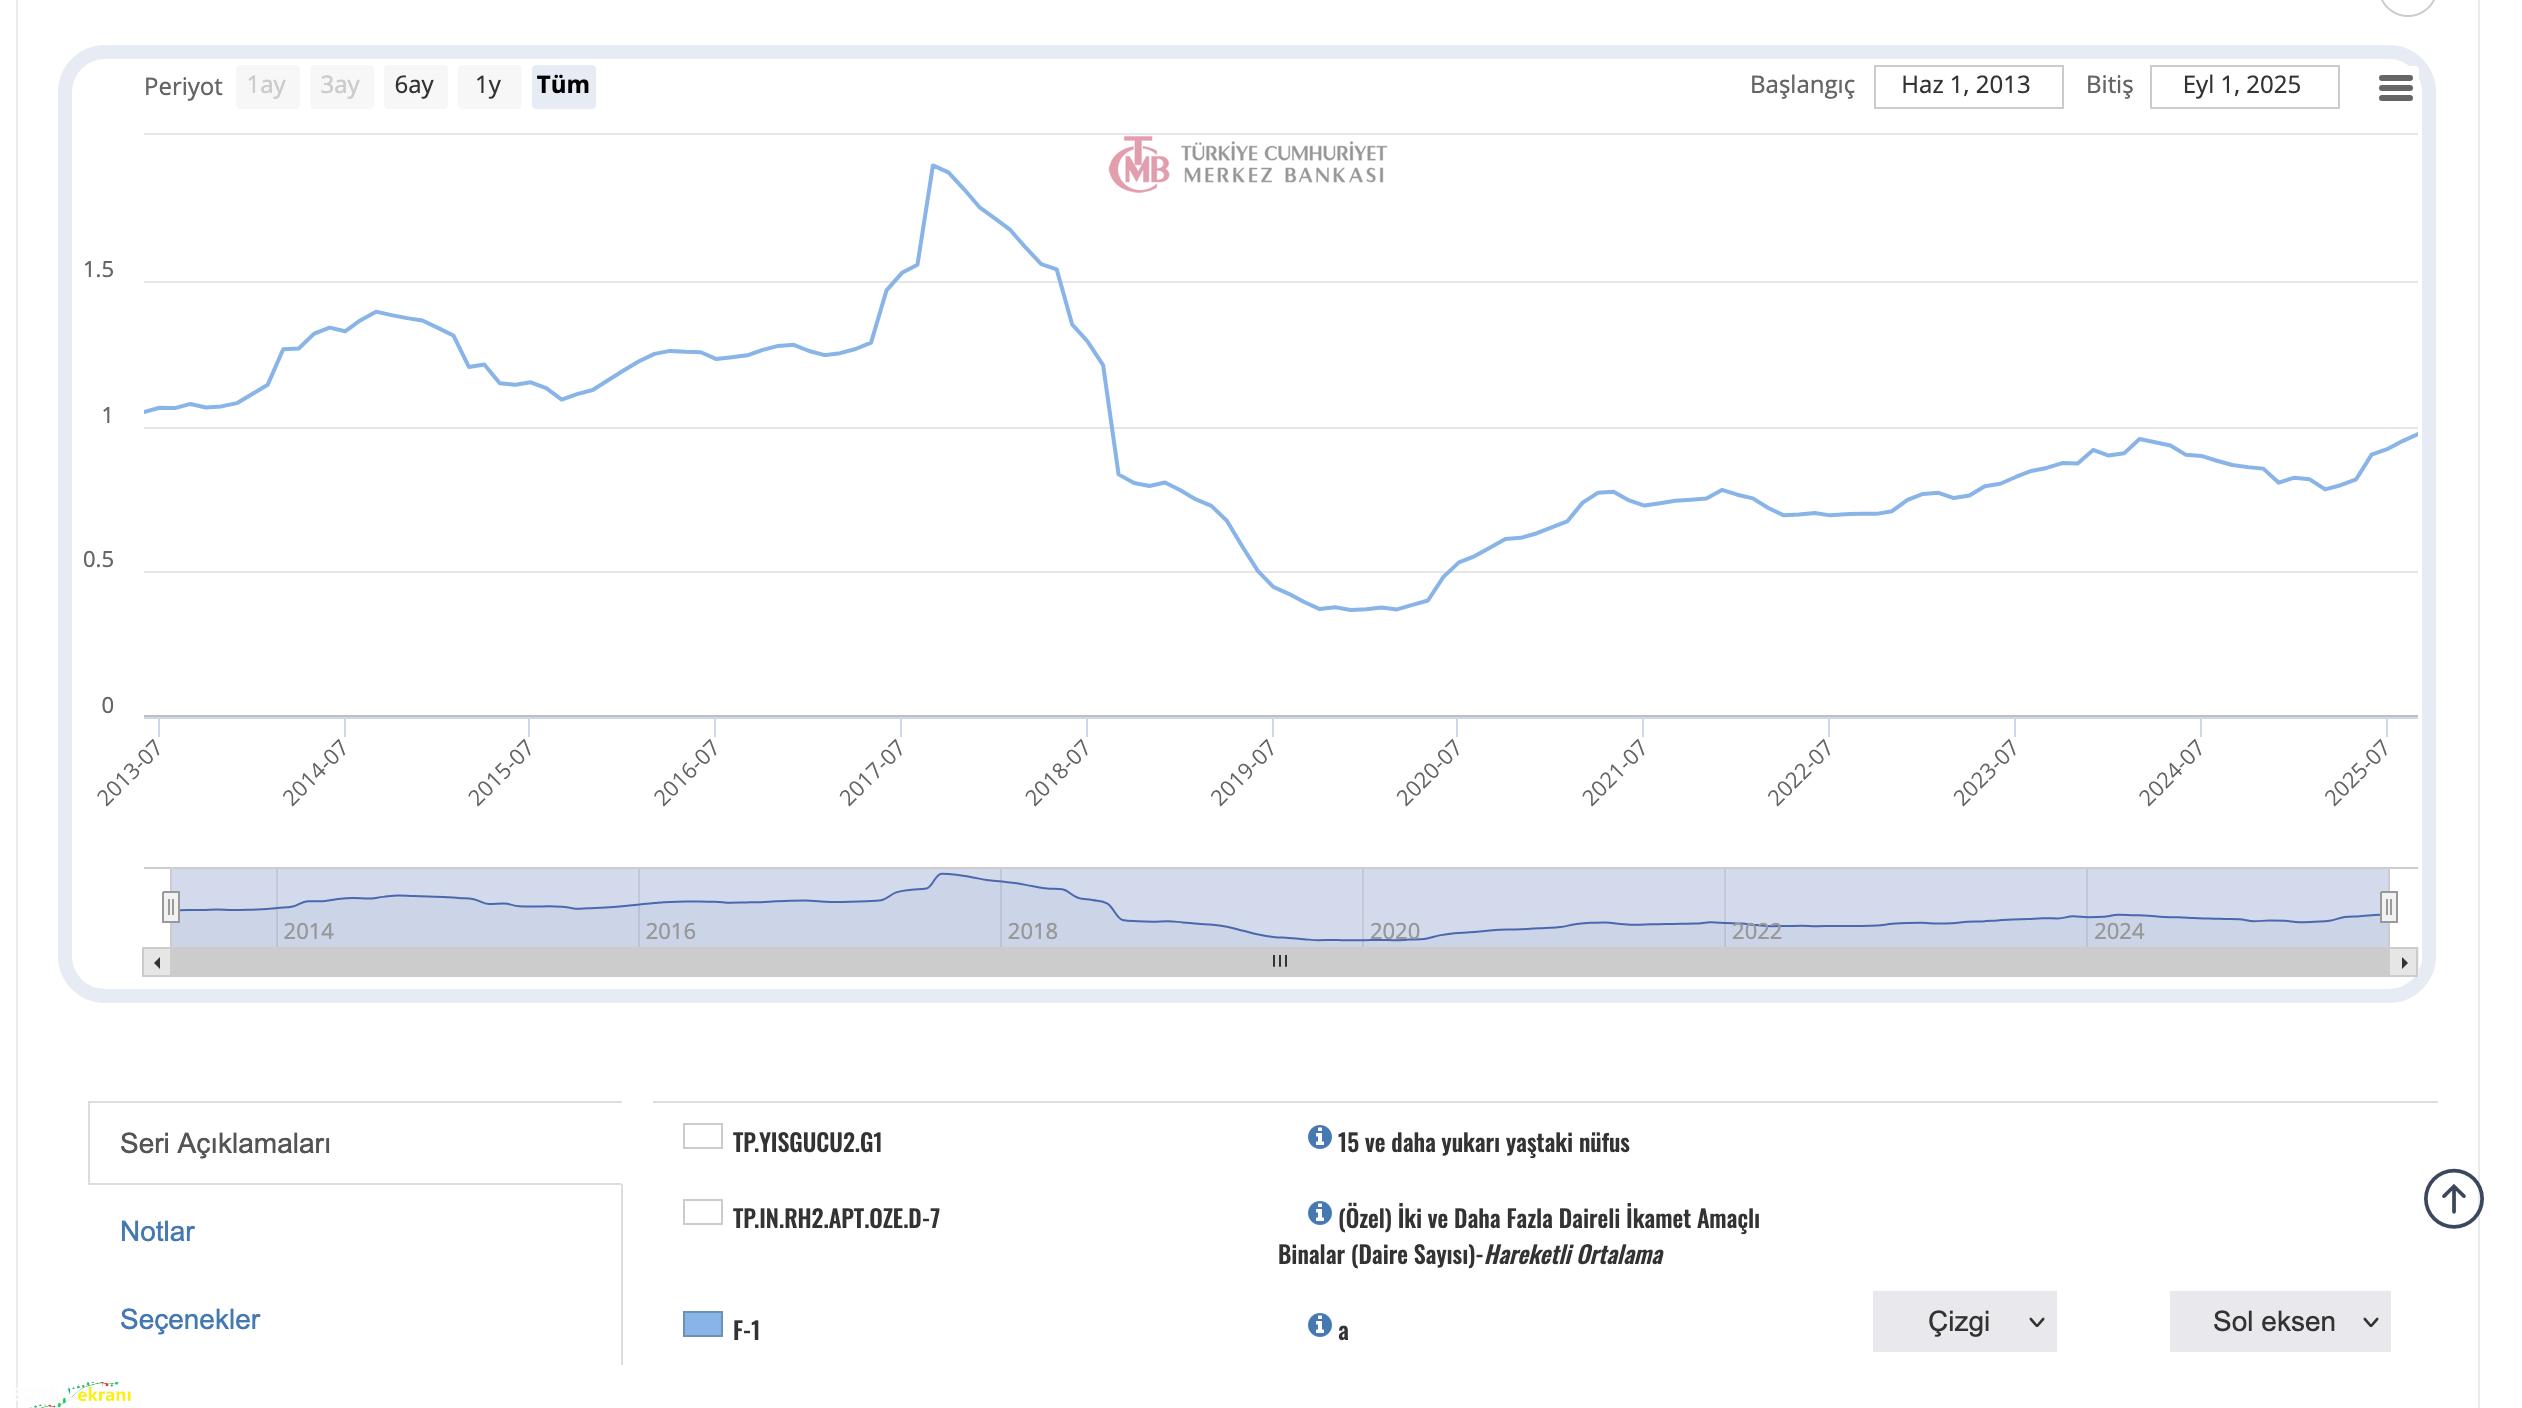Click the right navigator range handle

tap(2388, 906)
